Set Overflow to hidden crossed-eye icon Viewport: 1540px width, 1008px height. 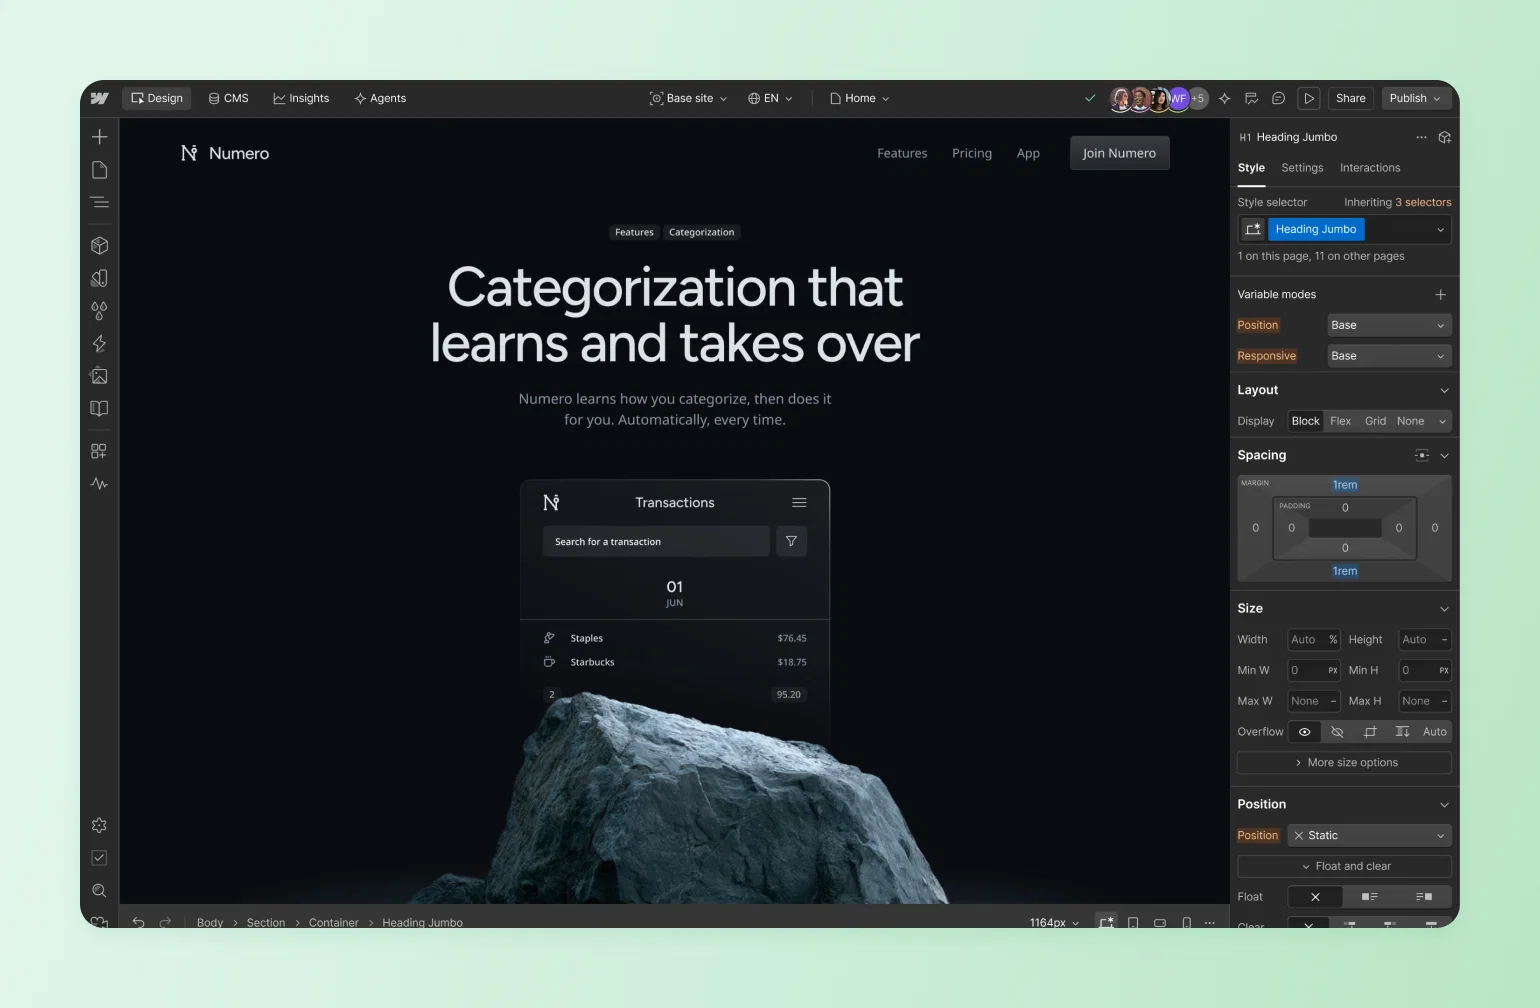click(1337, 732)
